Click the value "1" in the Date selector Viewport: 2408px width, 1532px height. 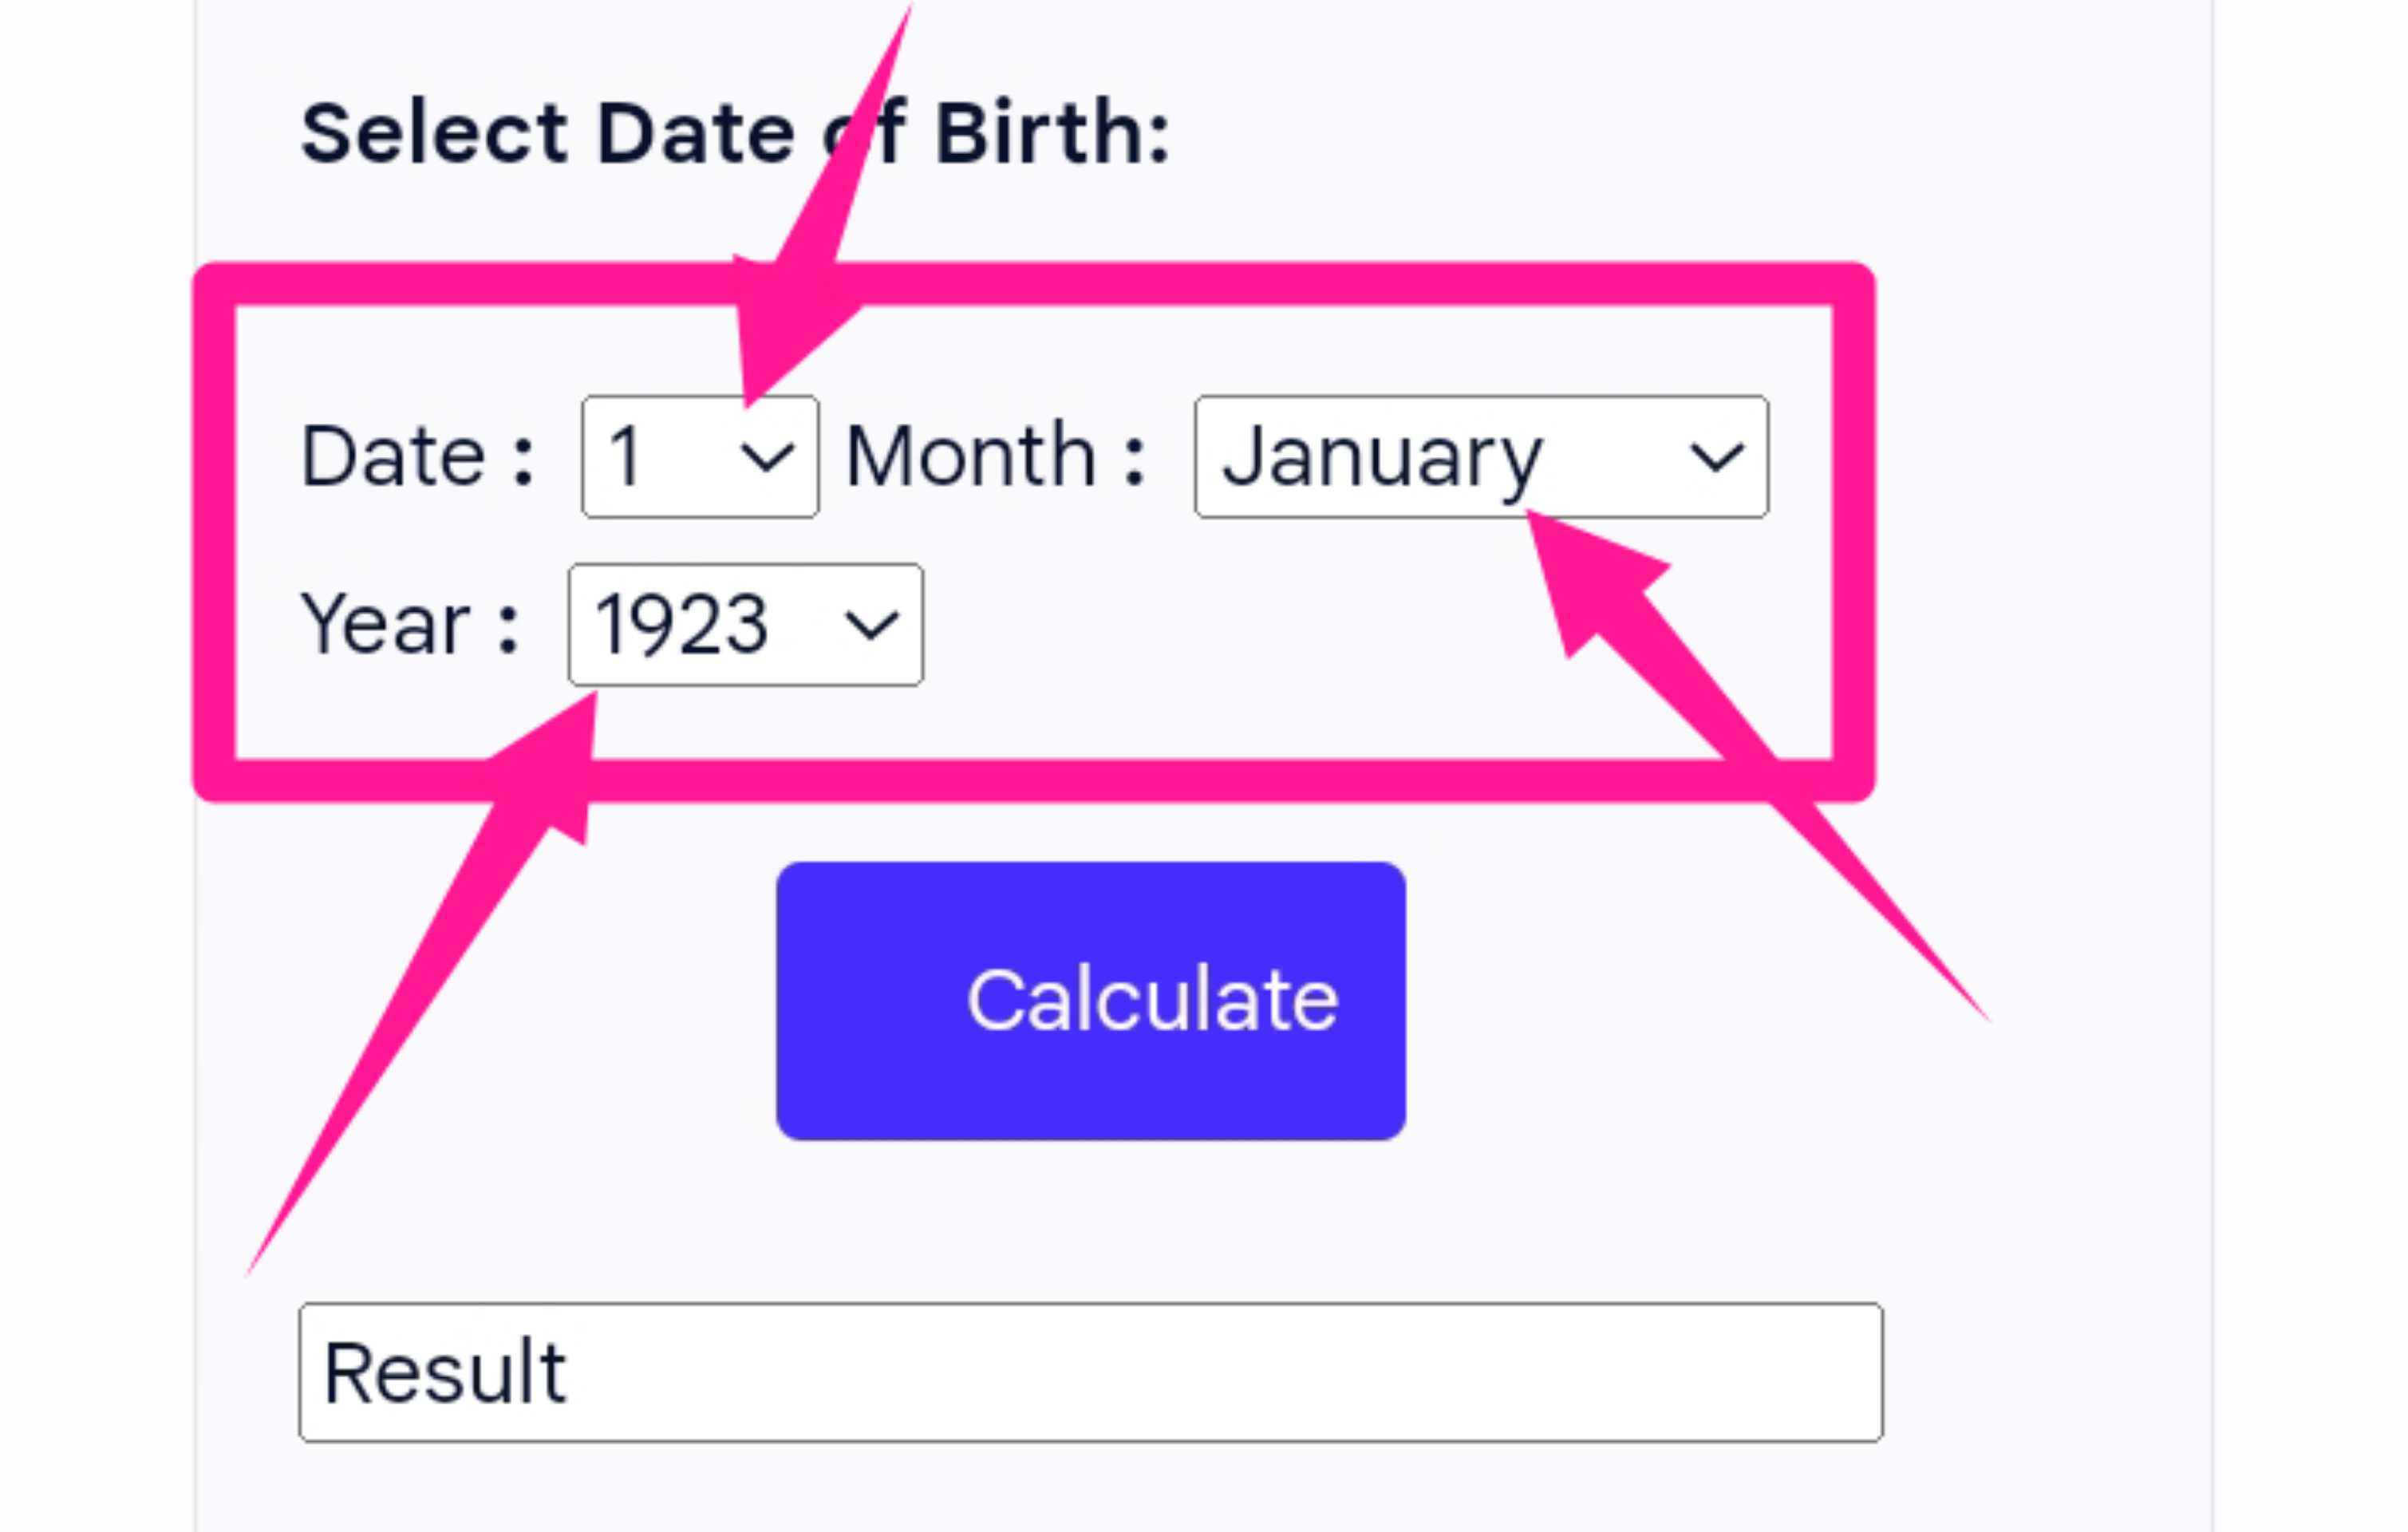tap(626, 457)
